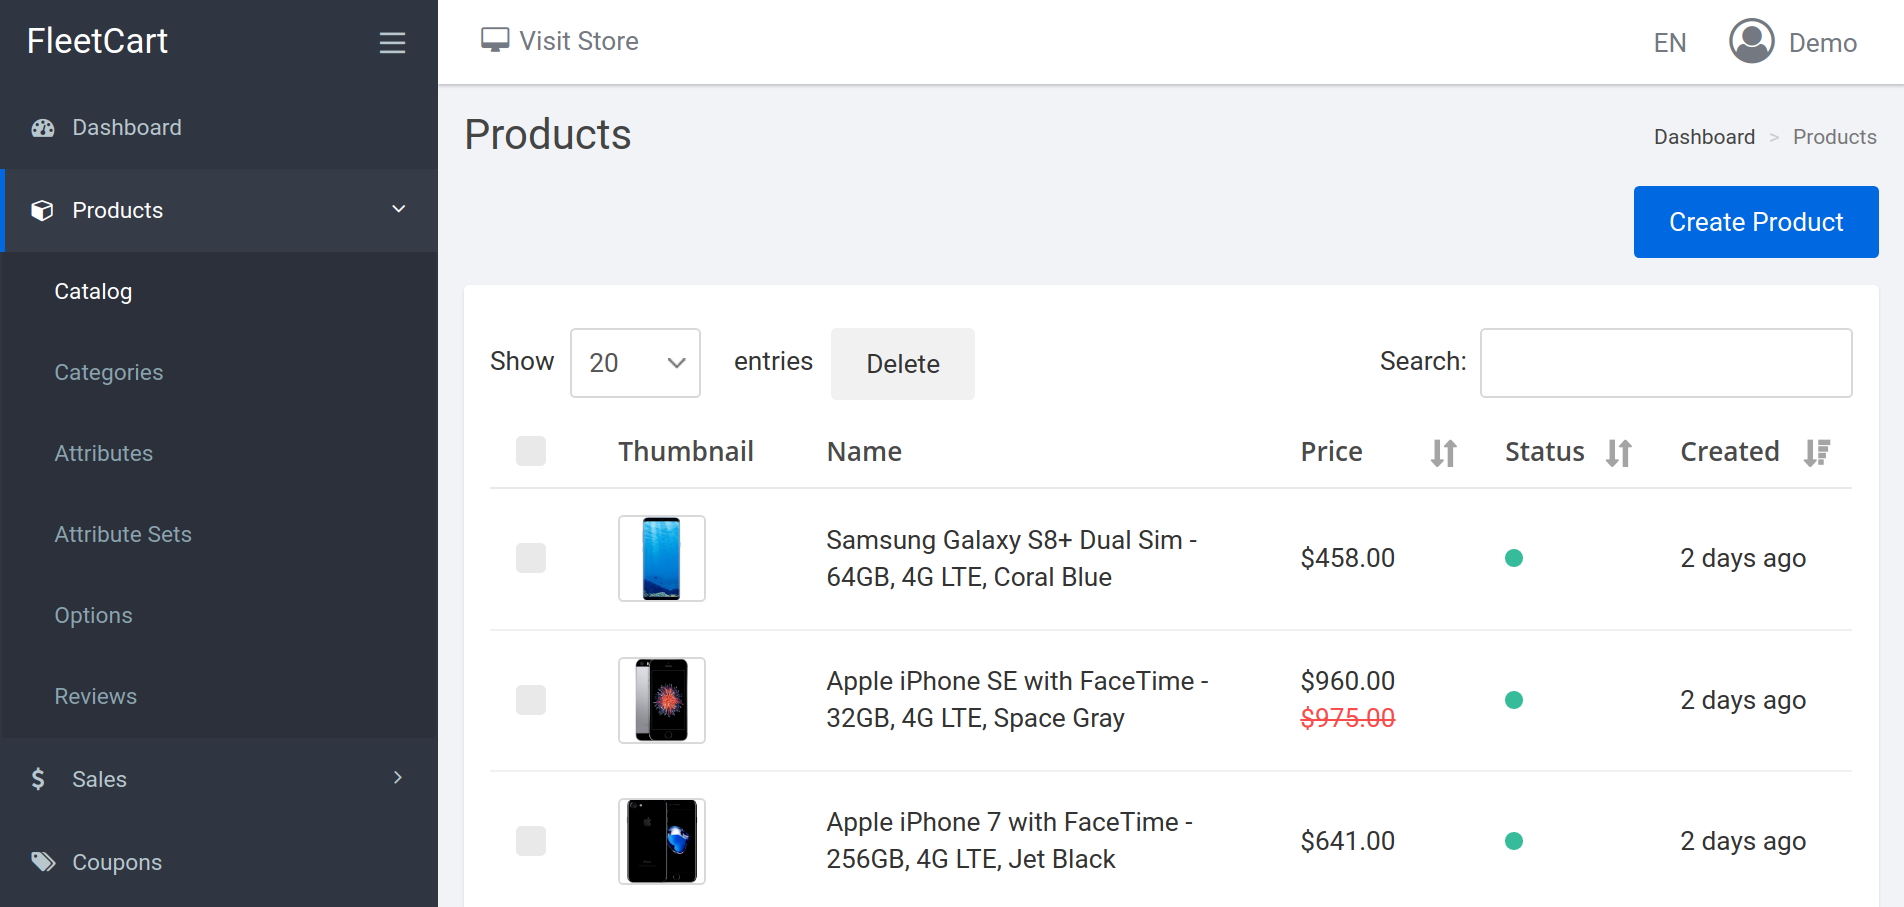This screenshot has height=907, width=1904.
Task: Click the Coupons tags icon
Action: click(43, 862)
